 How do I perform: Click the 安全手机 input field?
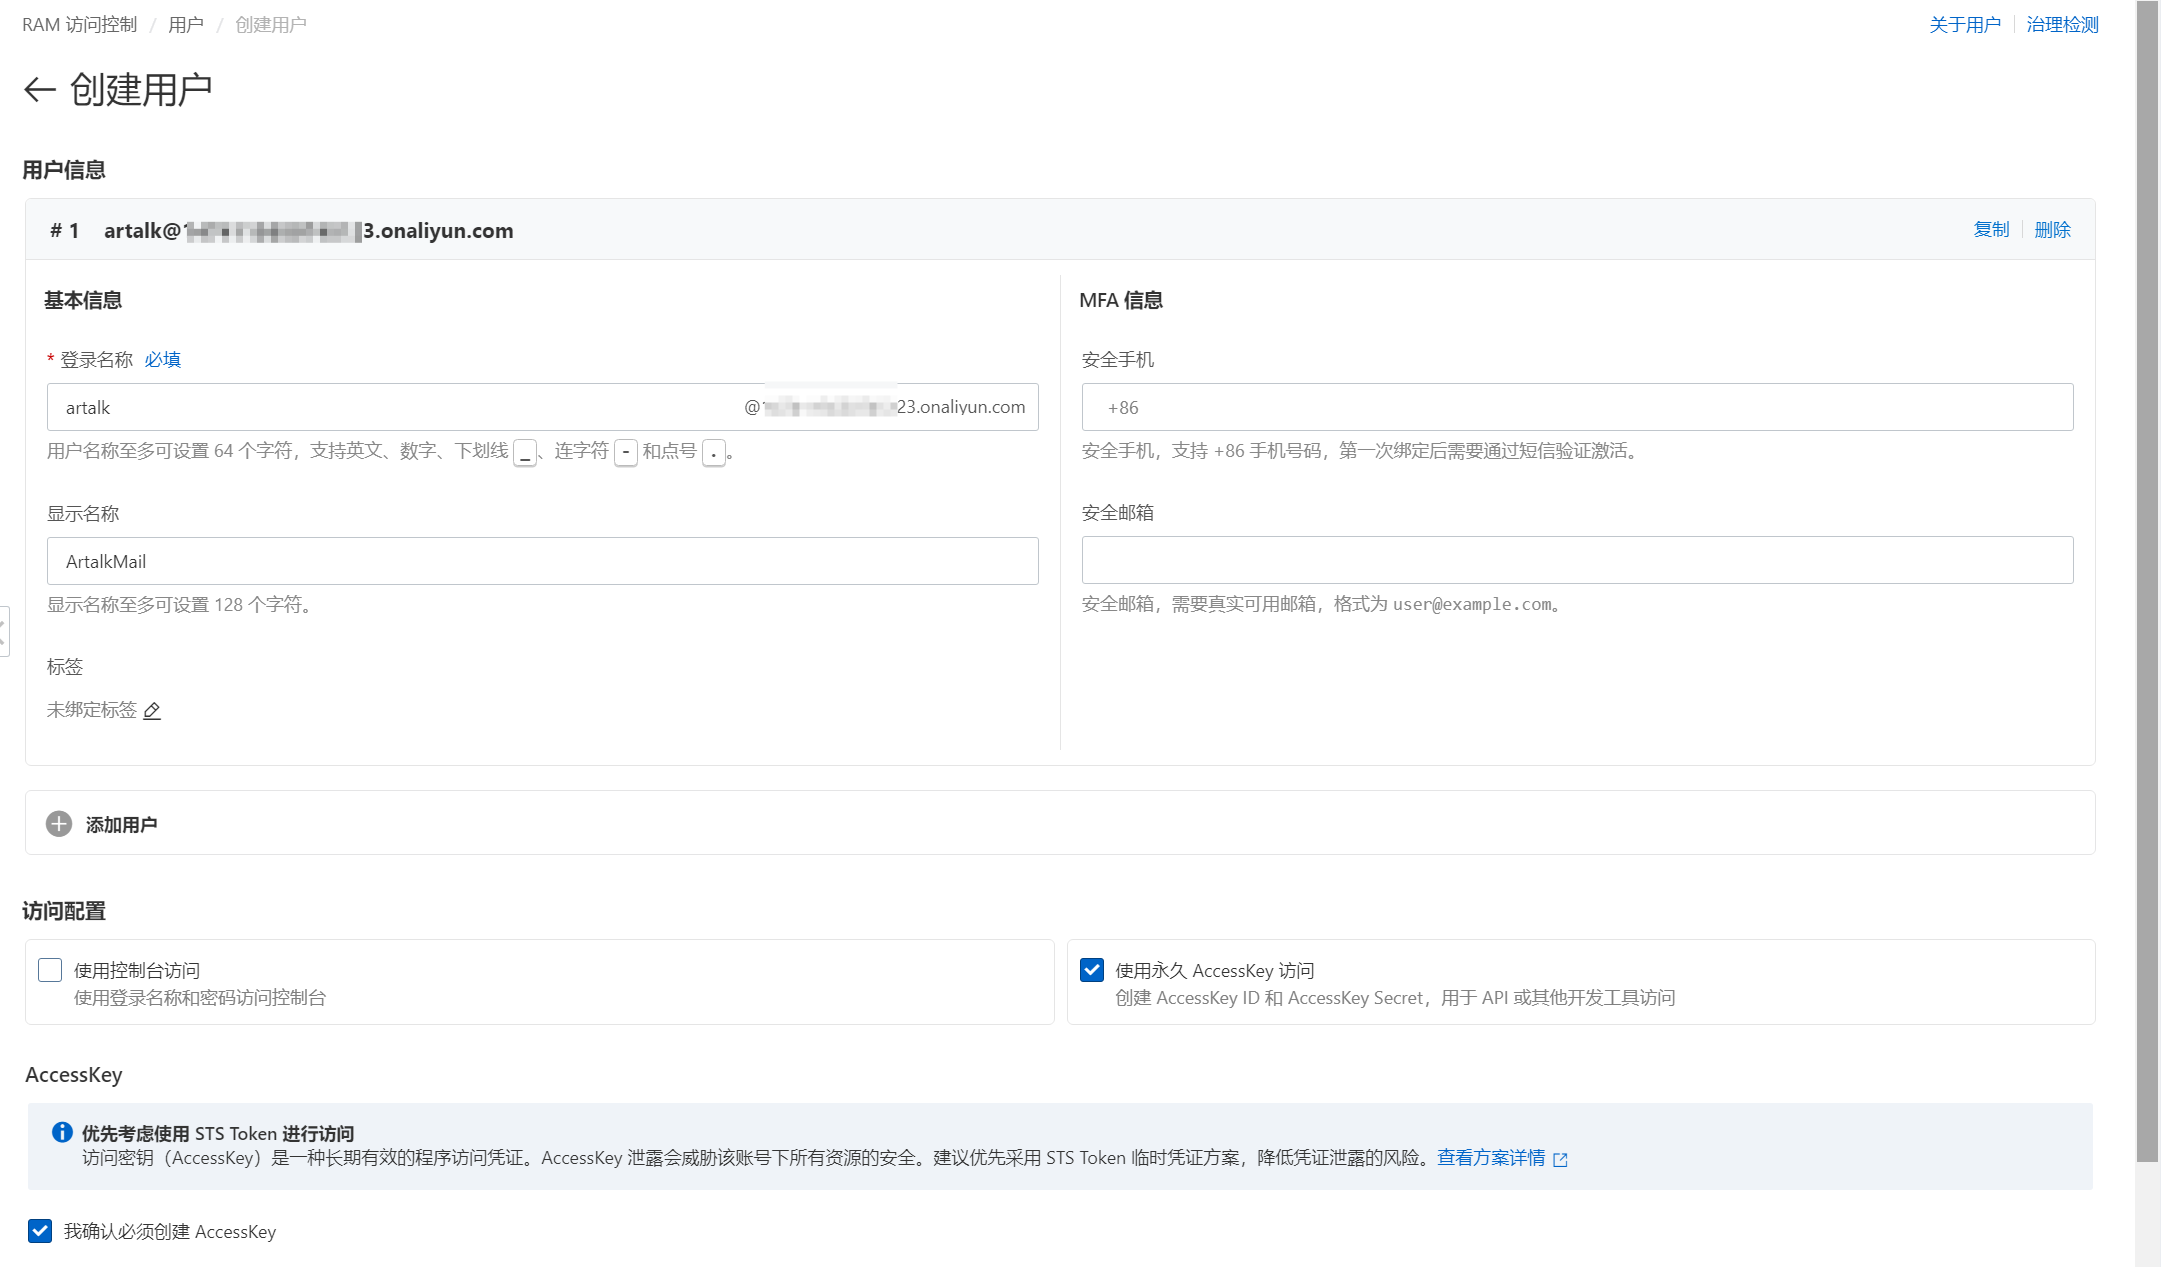tap(1577, 407)
